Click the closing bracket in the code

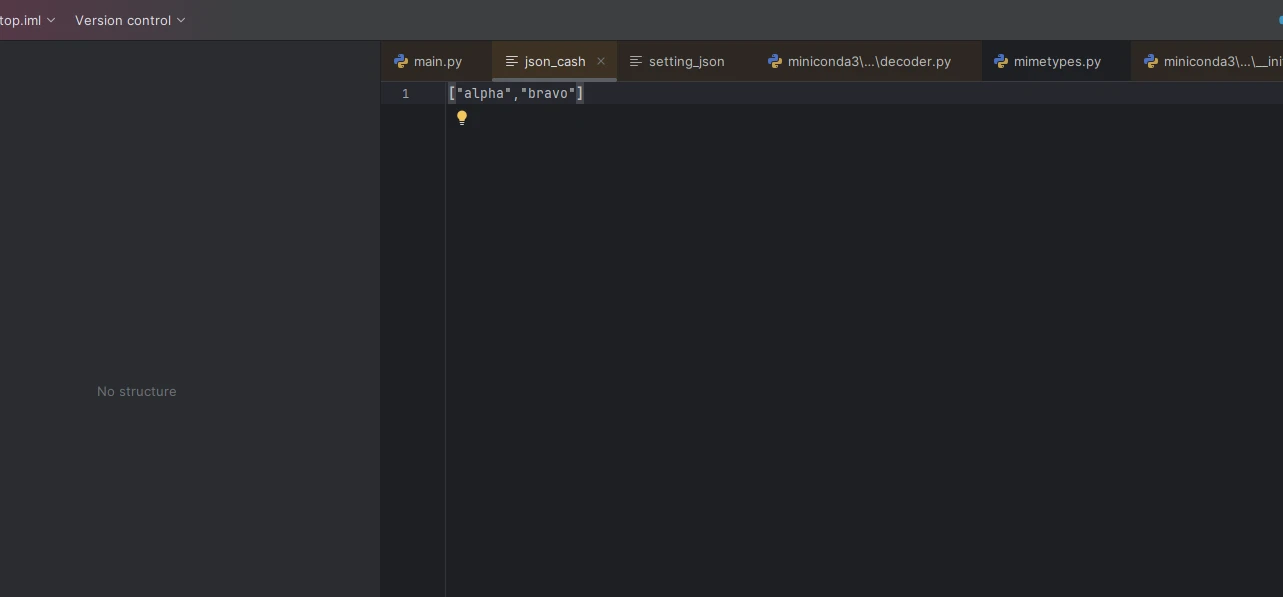pos(580,94)
